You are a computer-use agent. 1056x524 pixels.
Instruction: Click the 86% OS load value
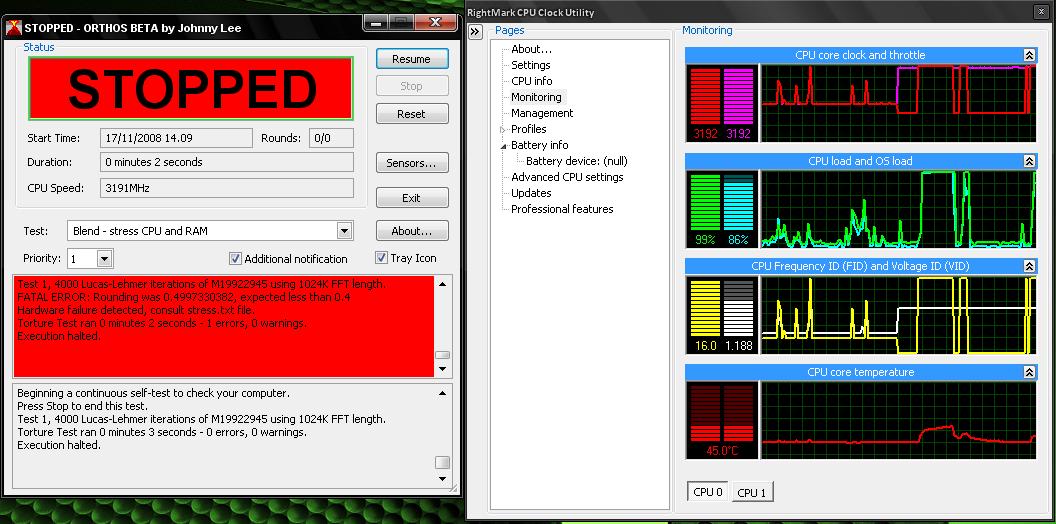(x=738, y=239)
